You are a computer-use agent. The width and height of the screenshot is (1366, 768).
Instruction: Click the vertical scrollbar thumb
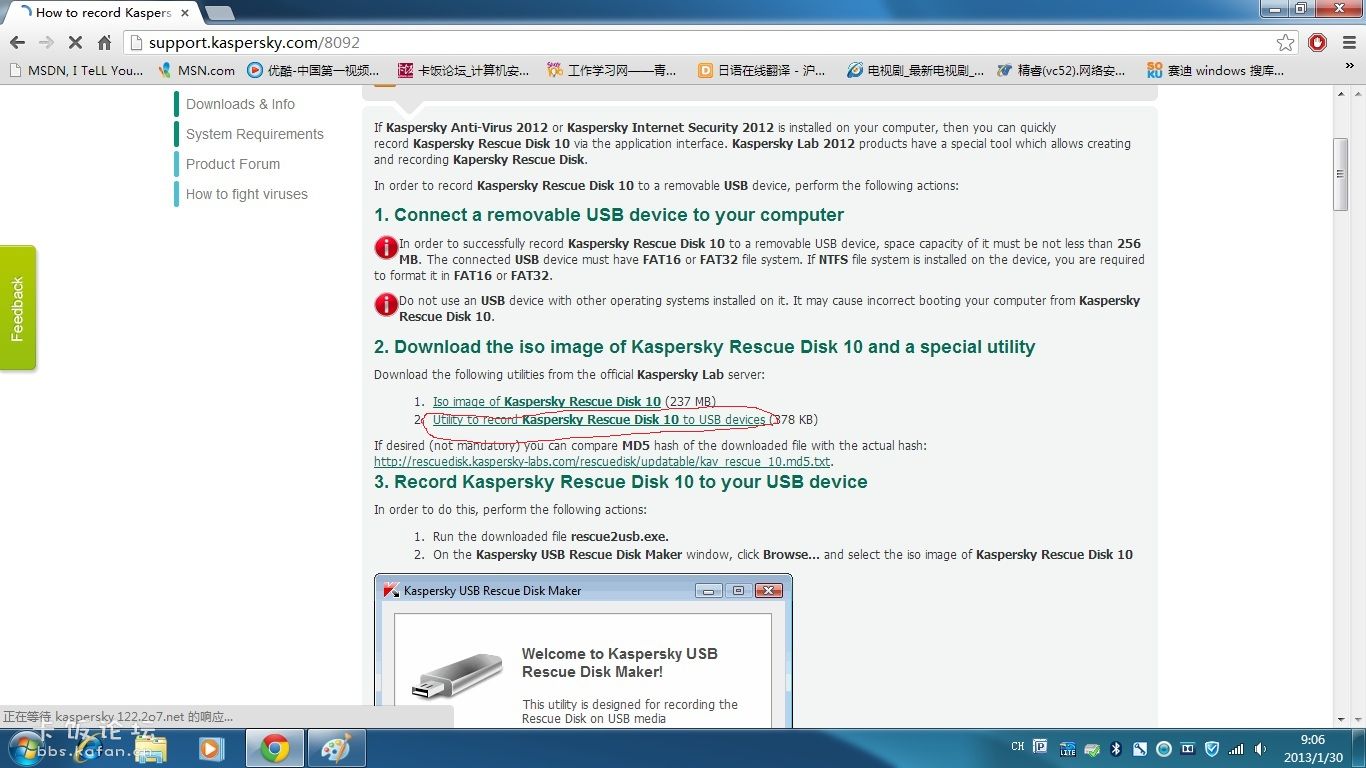(x=1341, y=174)
